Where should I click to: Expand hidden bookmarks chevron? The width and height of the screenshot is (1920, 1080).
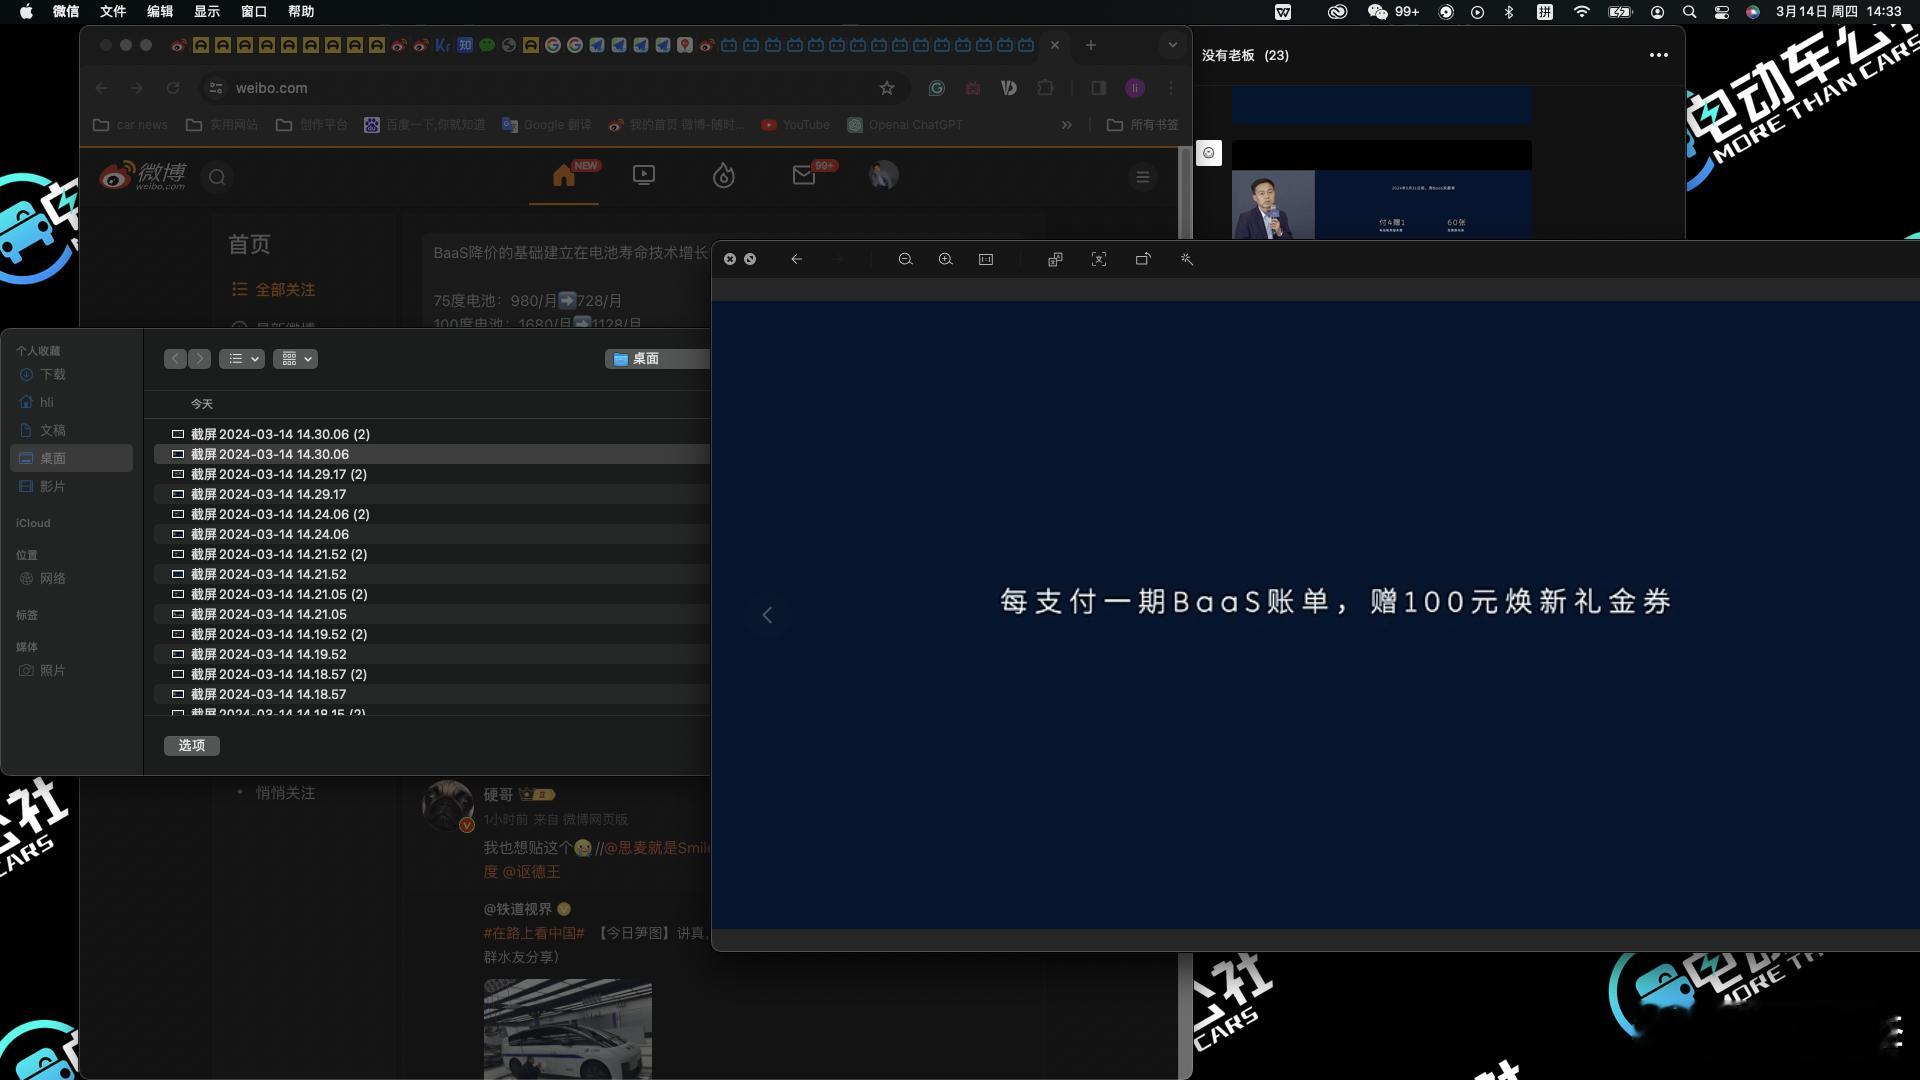click(x=1067, y=125)
